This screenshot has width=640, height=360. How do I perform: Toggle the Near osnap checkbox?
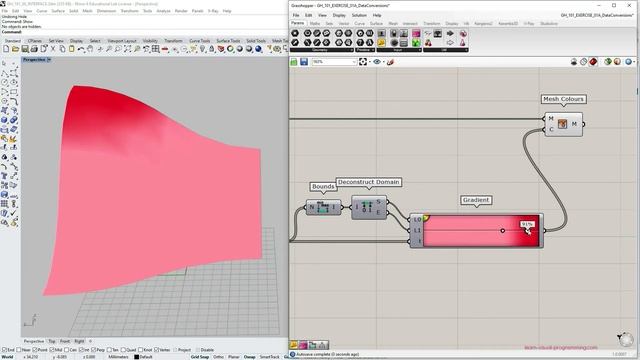[x=18, y=350]
